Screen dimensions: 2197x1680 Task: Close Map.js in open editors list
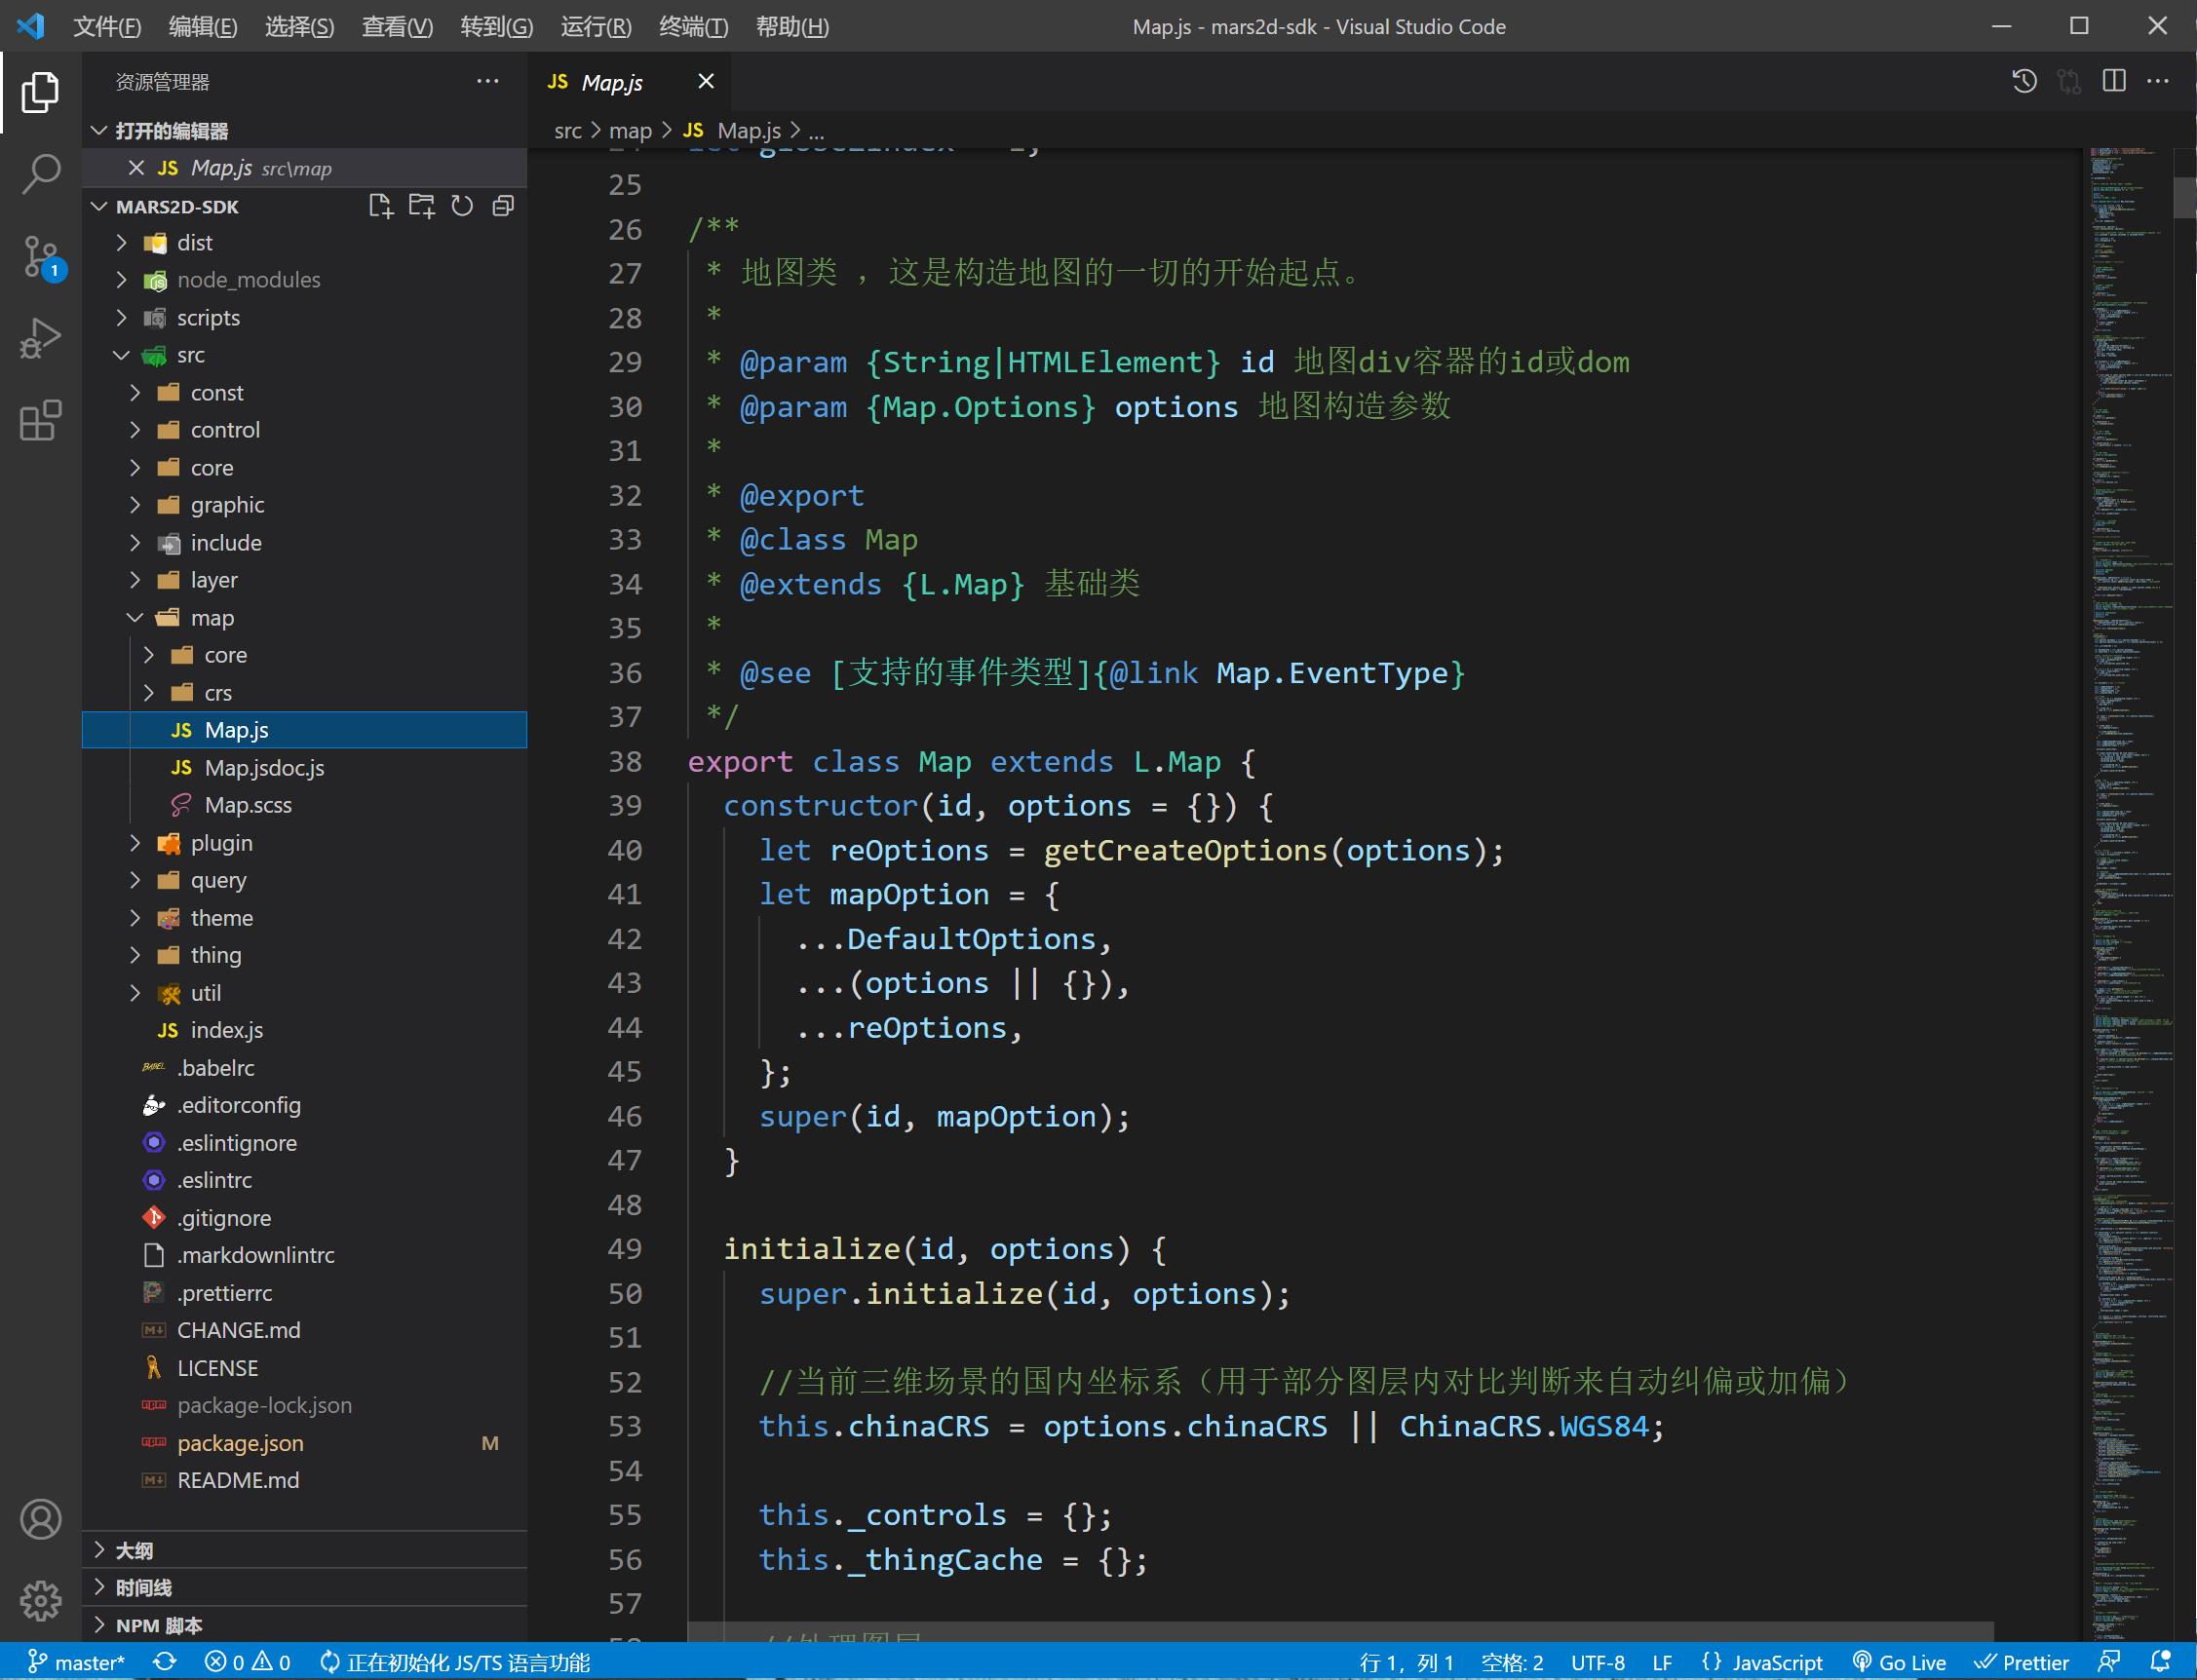point(136,168)
